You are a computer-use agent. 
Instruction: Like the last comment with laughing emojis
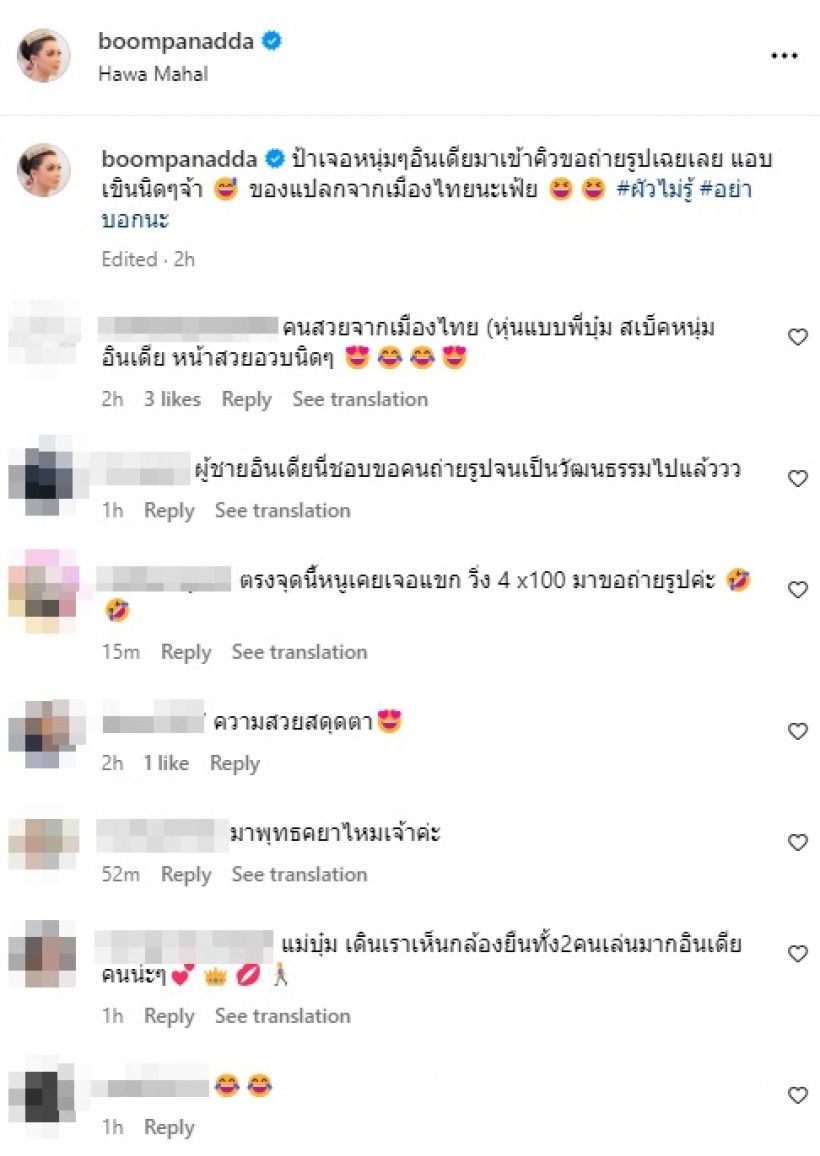pyautogui.click(x=798, y=1096)
